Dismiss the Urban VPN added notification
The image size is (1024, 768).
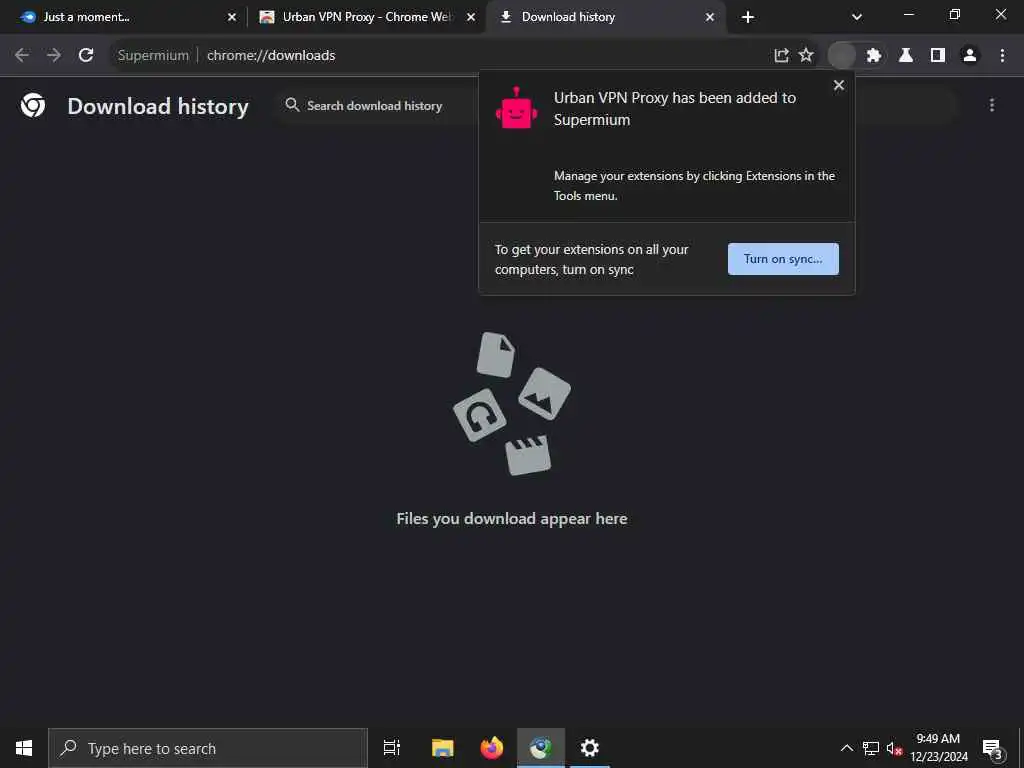click(839, 86)
